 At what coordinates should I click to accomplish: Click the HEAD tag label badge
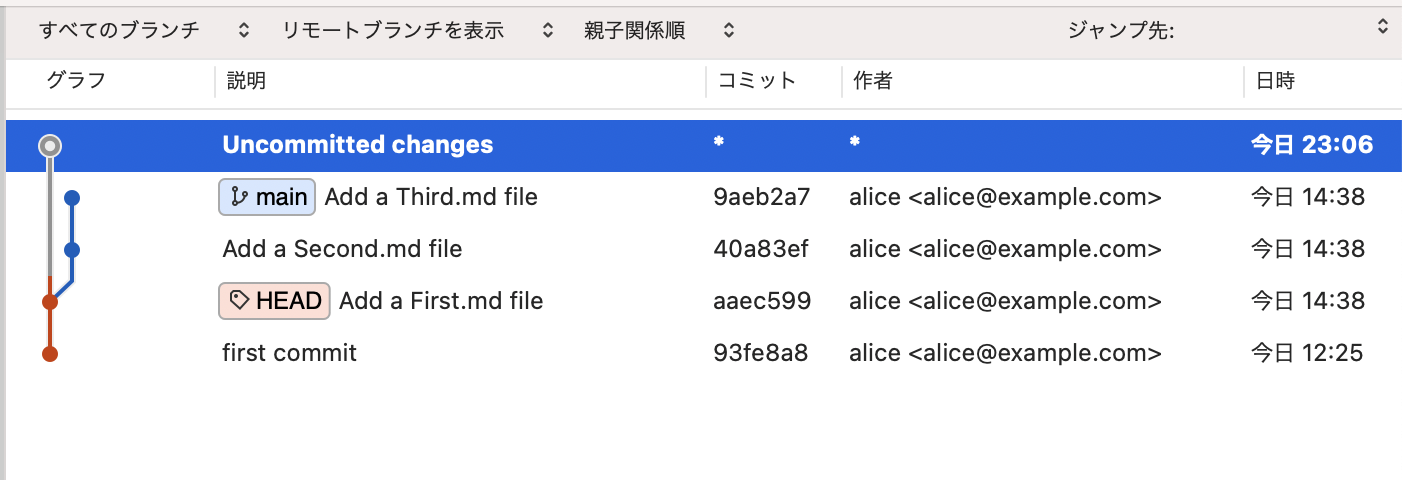pos(274,300)
